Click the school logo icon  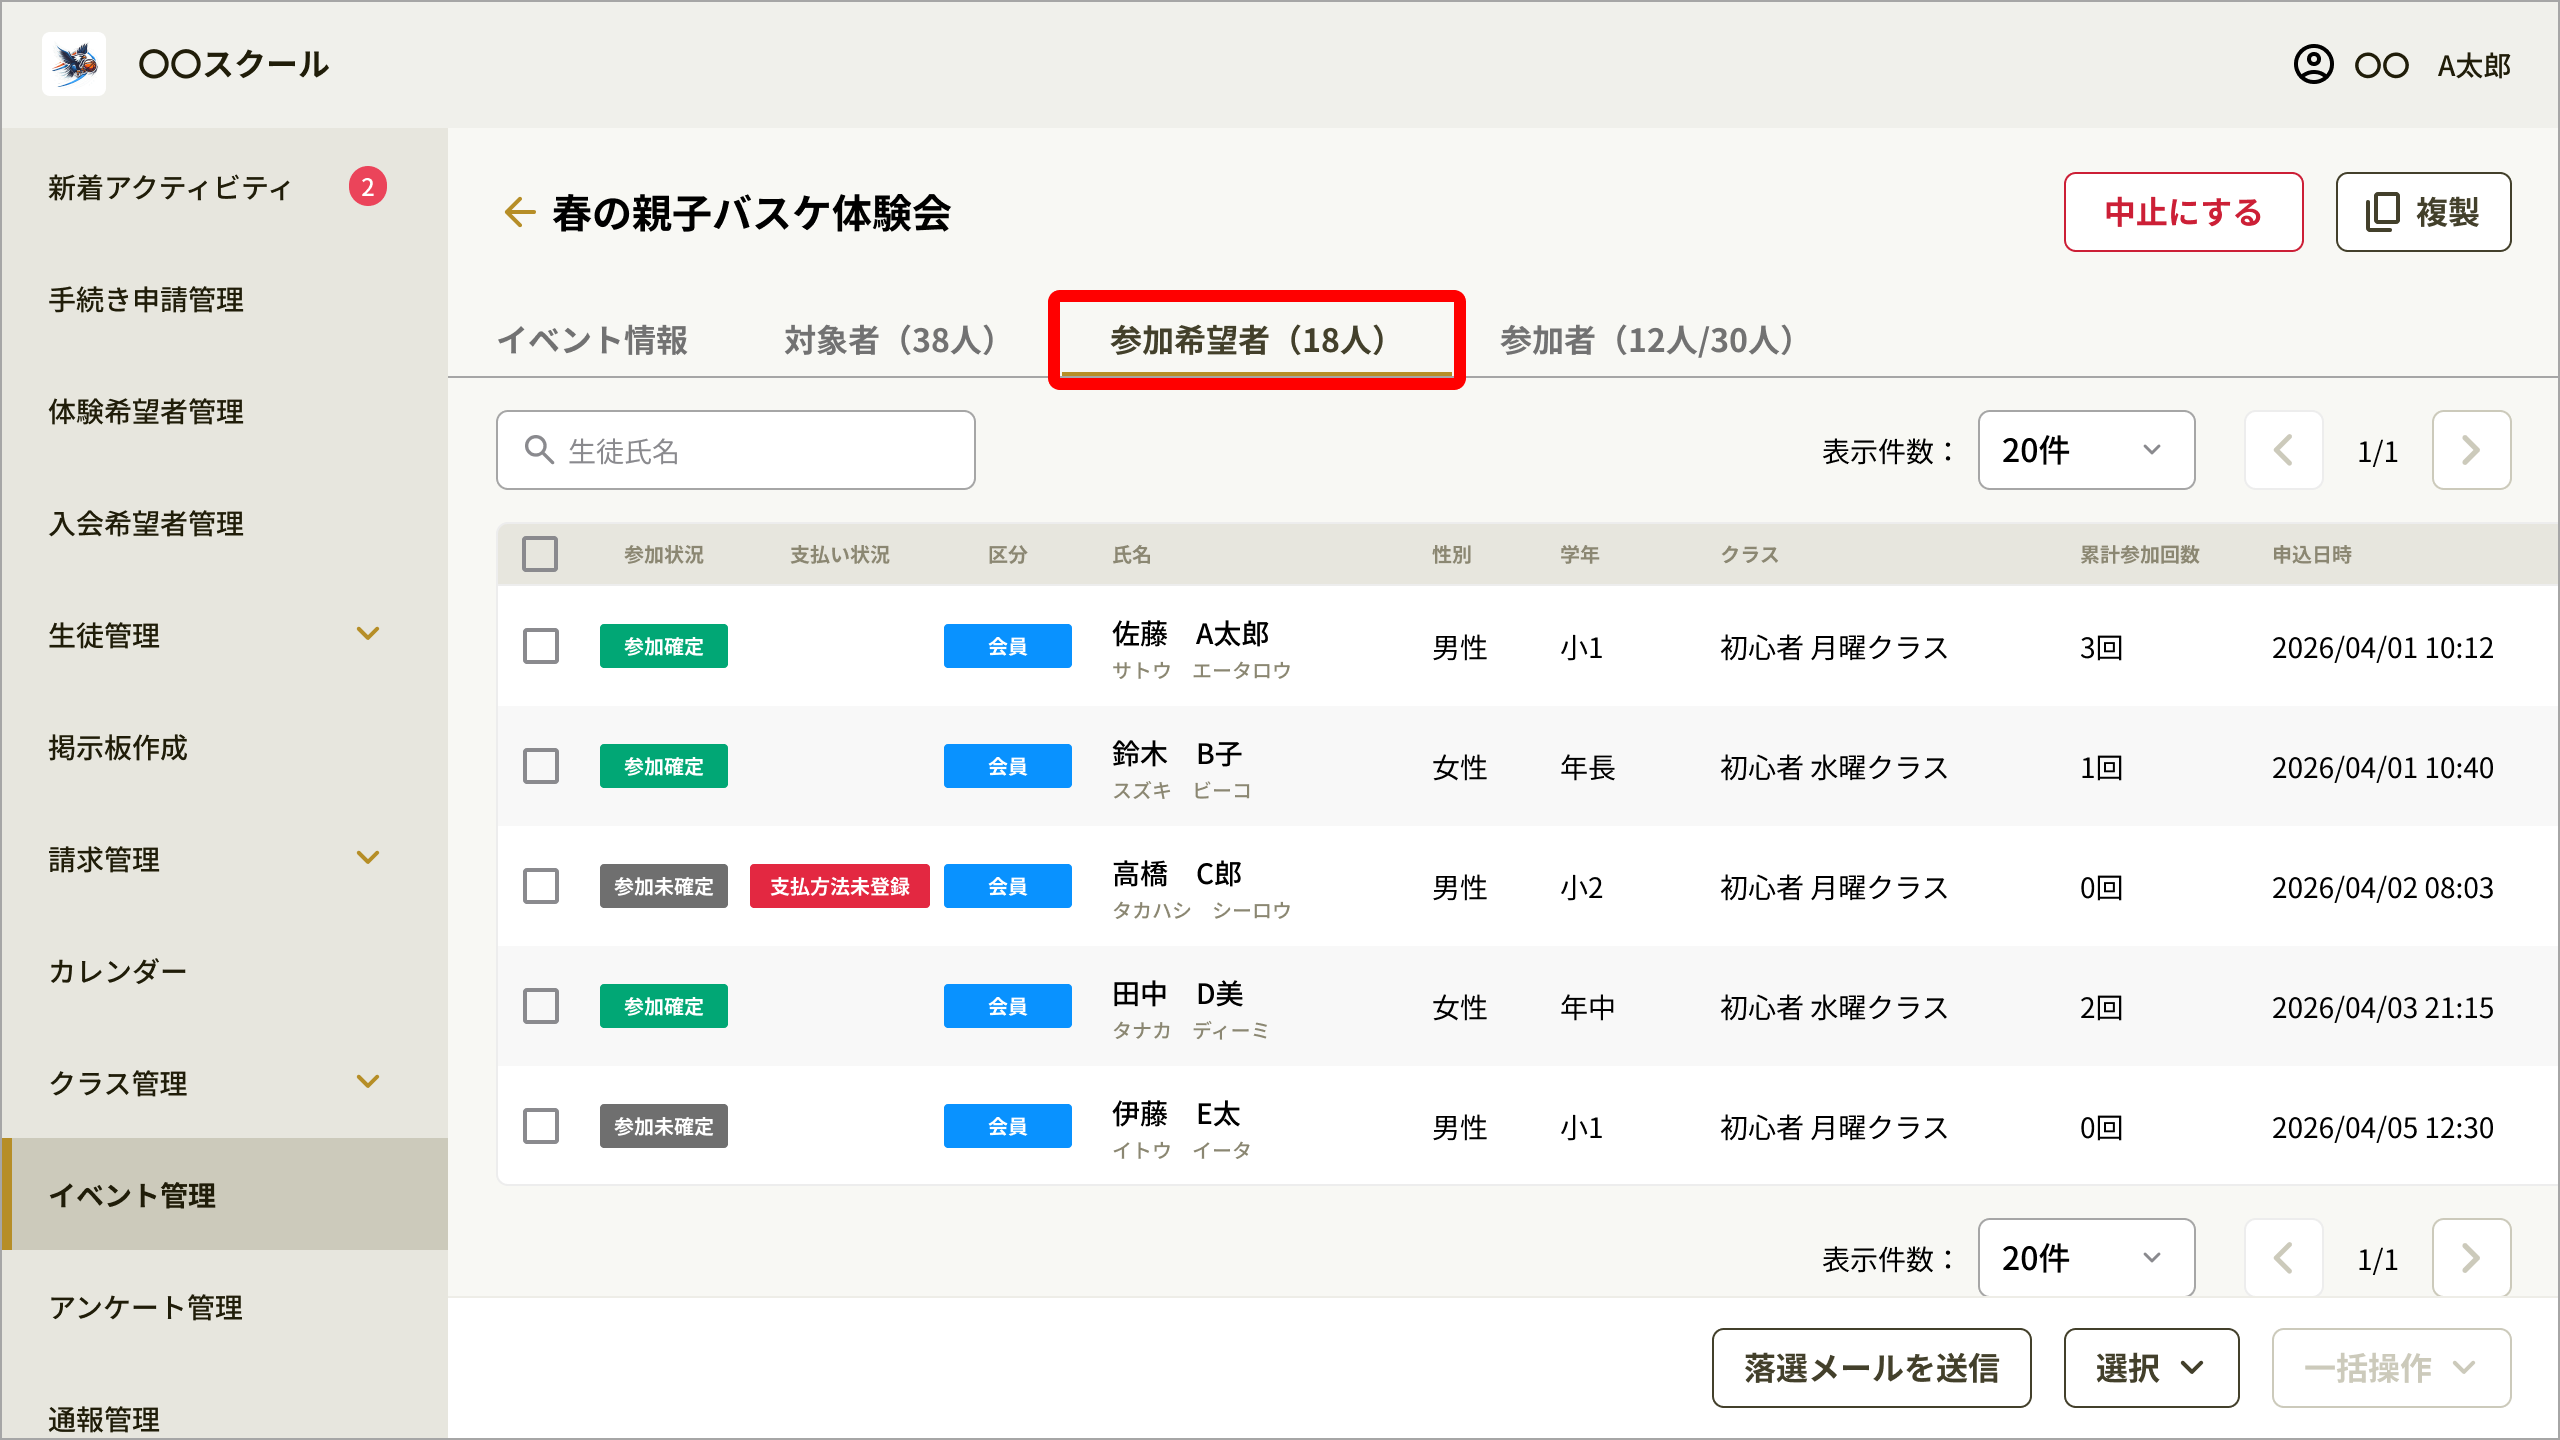74,64
